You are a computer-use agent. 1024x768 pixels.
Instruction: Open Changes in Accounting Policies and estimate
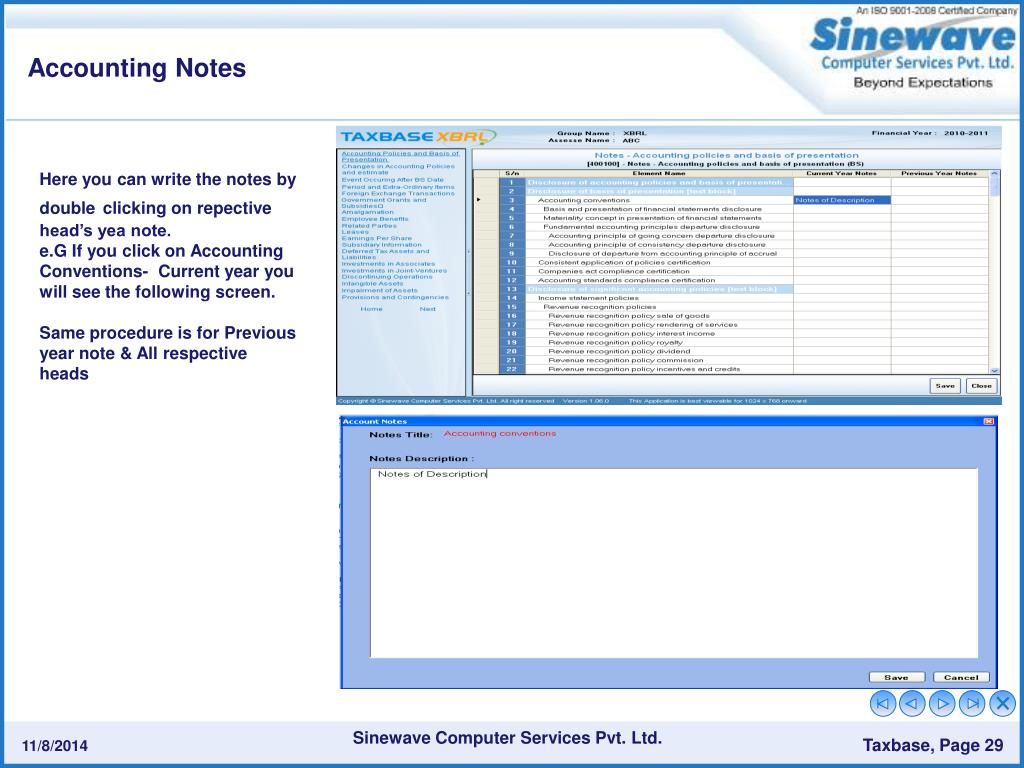point(398,169)
